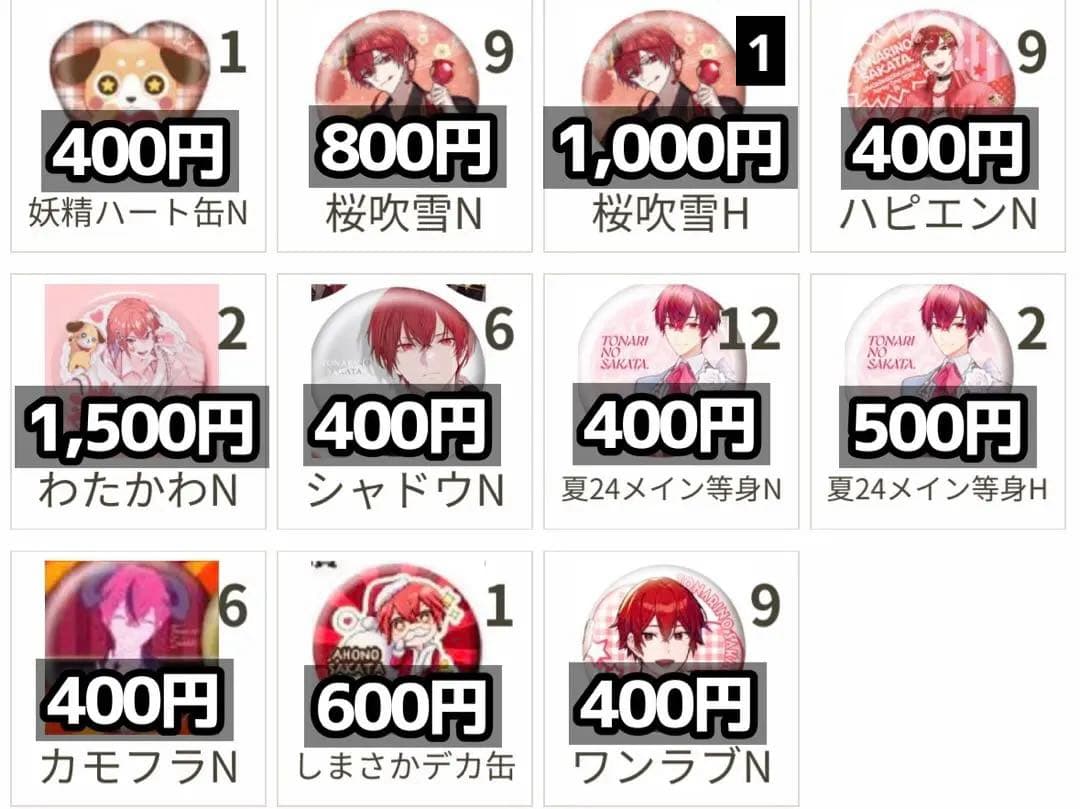Click the 1,000円 price tag
This screenshot has height=809, width=1080.
pyautogui.click(x=670, y=147)
